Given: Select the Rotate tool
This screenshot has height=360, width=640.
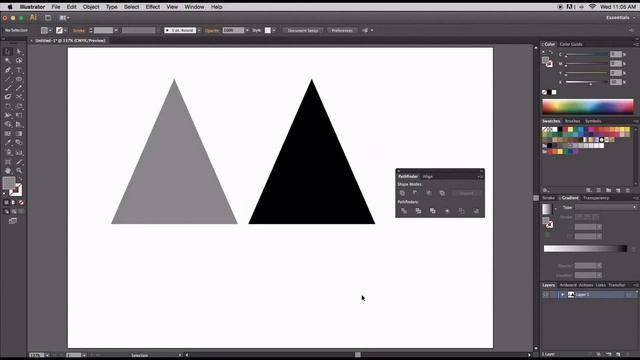Looking at the screenshot, I should 8,106.
